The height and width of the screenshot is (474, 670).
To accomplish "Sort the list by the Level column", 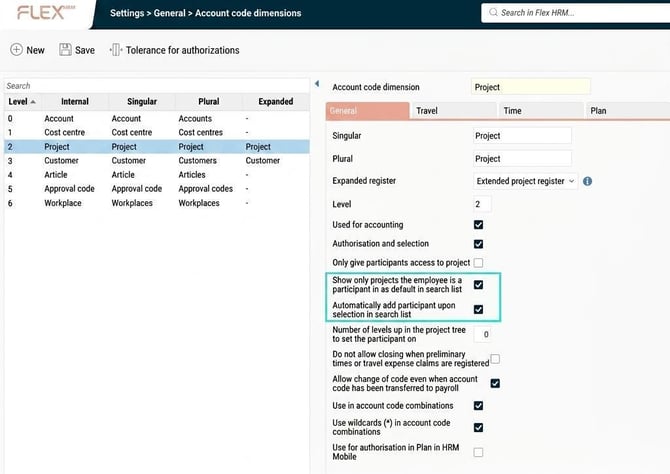I will pyautogui.click(x=22, y=102).
